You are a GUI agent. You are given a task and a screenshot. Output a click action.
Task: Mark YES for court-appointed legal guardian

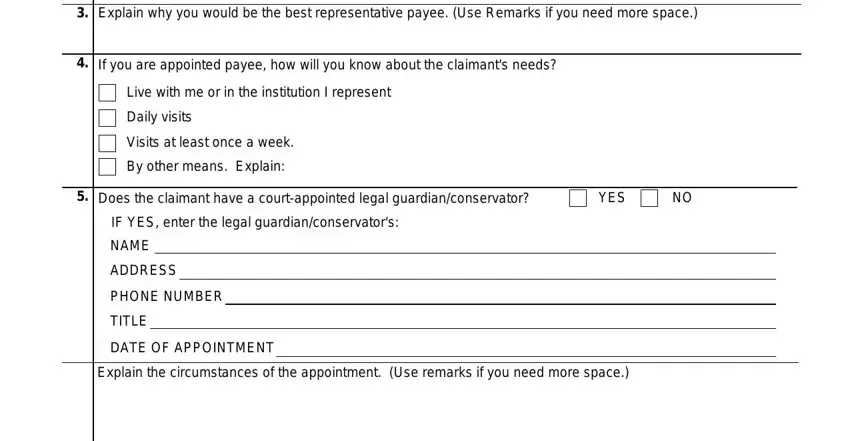click(x=578, y=198)
